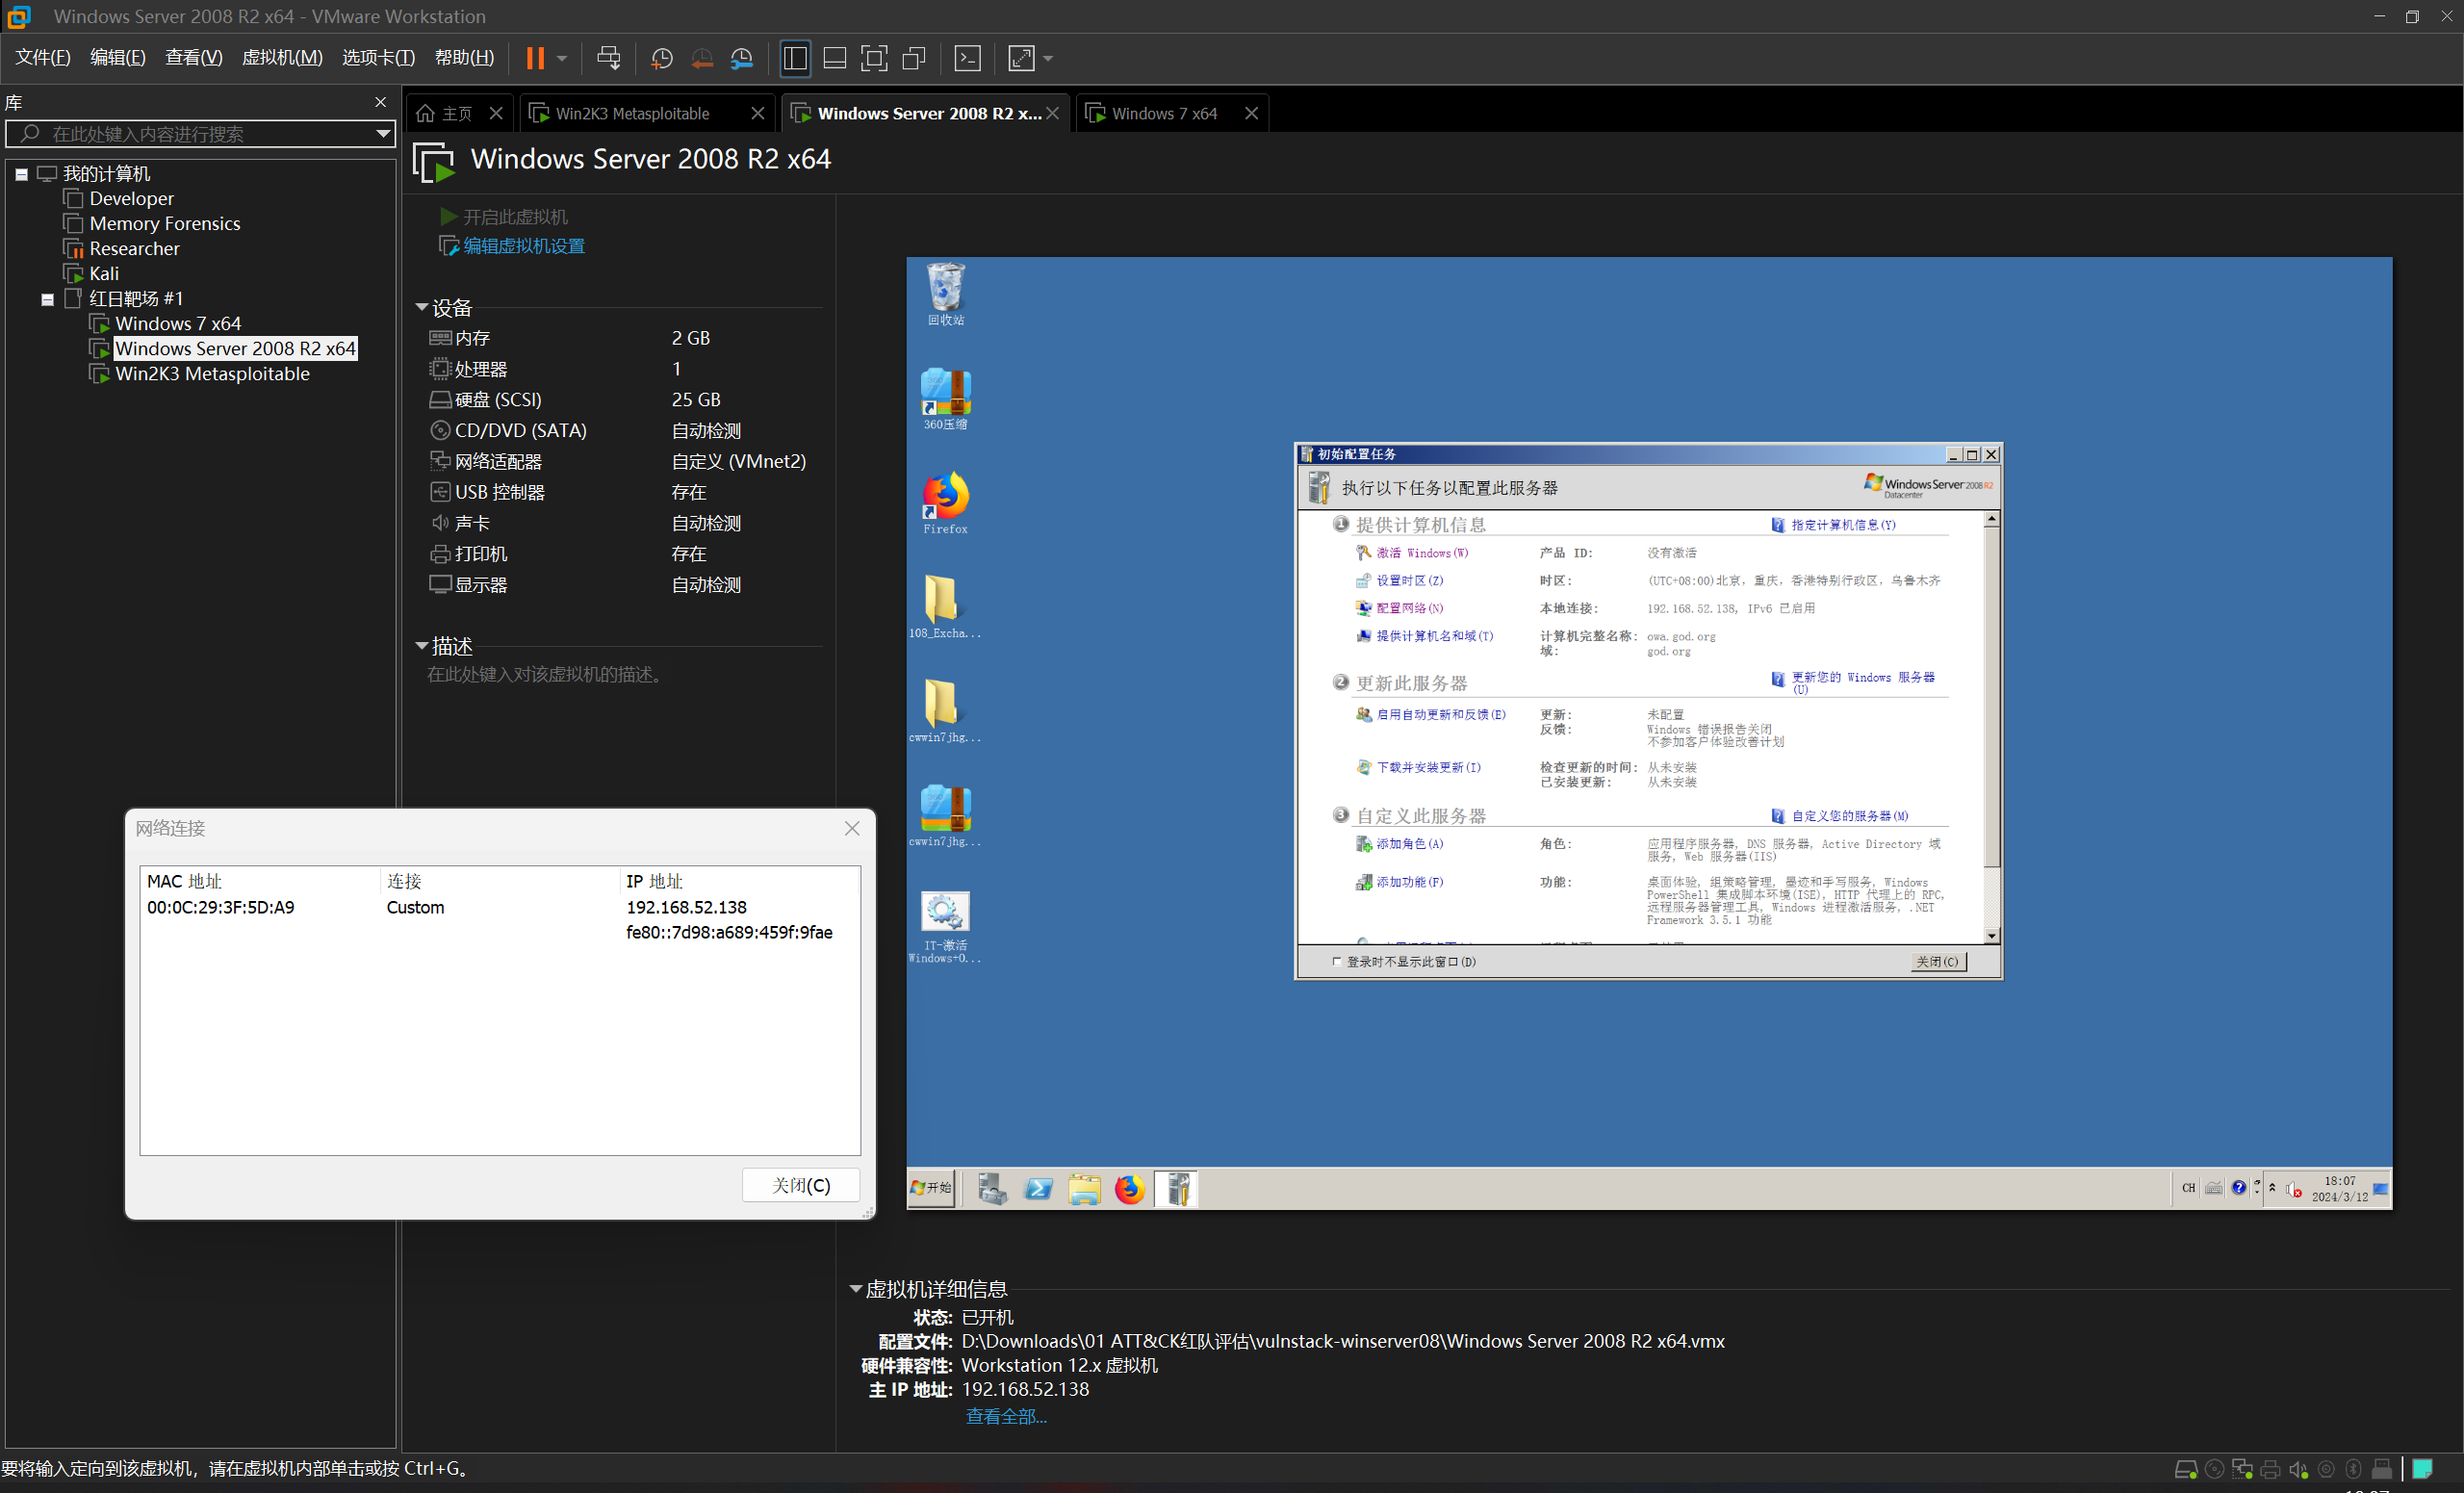Viewport: 2464px width, 1493px height.
Task: Click the Firefox desktop shortcut icon
Action: coord(945,502)
